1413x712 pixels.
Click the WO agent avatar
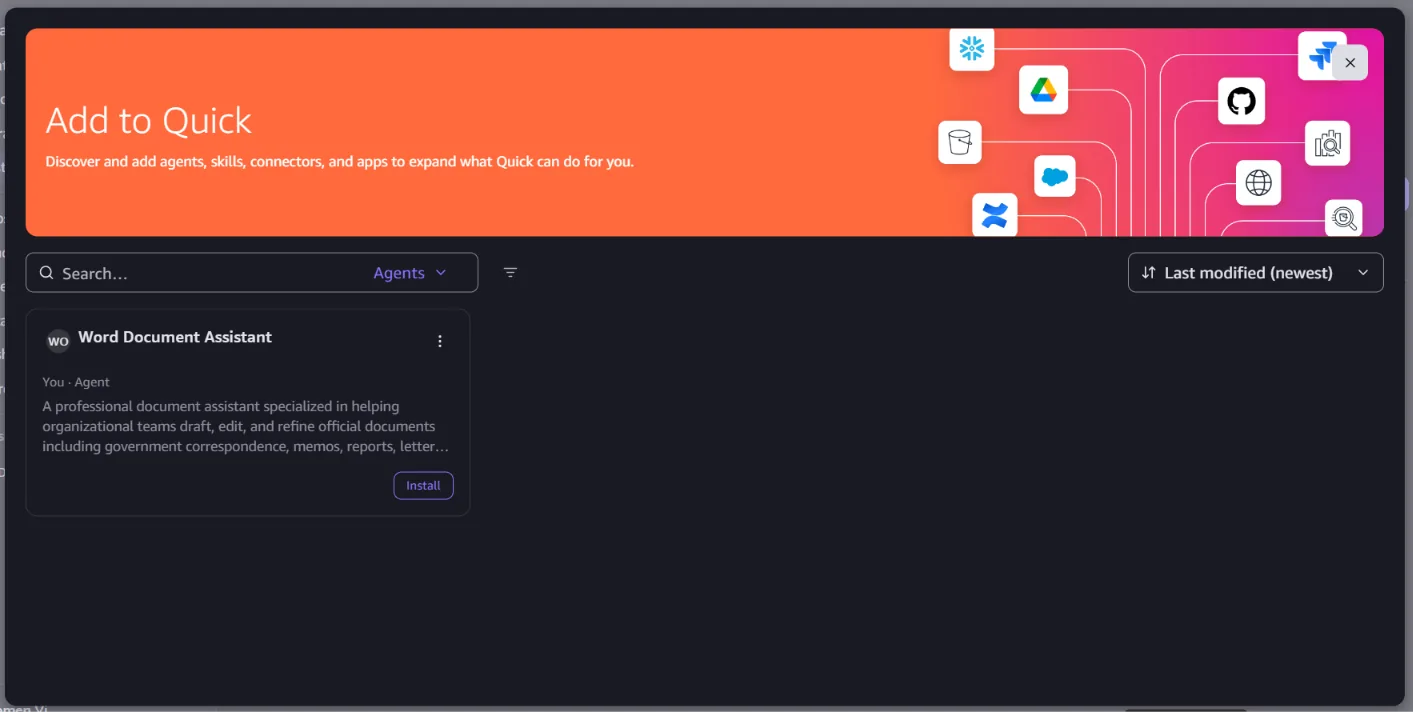coord(58,341)
